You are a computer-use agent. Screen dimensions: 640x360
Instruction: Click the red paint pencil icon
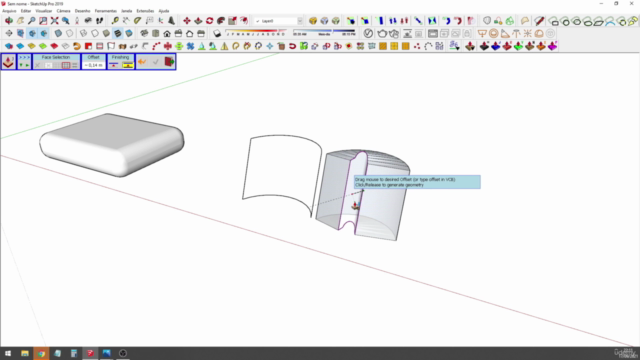coord(540,20)
